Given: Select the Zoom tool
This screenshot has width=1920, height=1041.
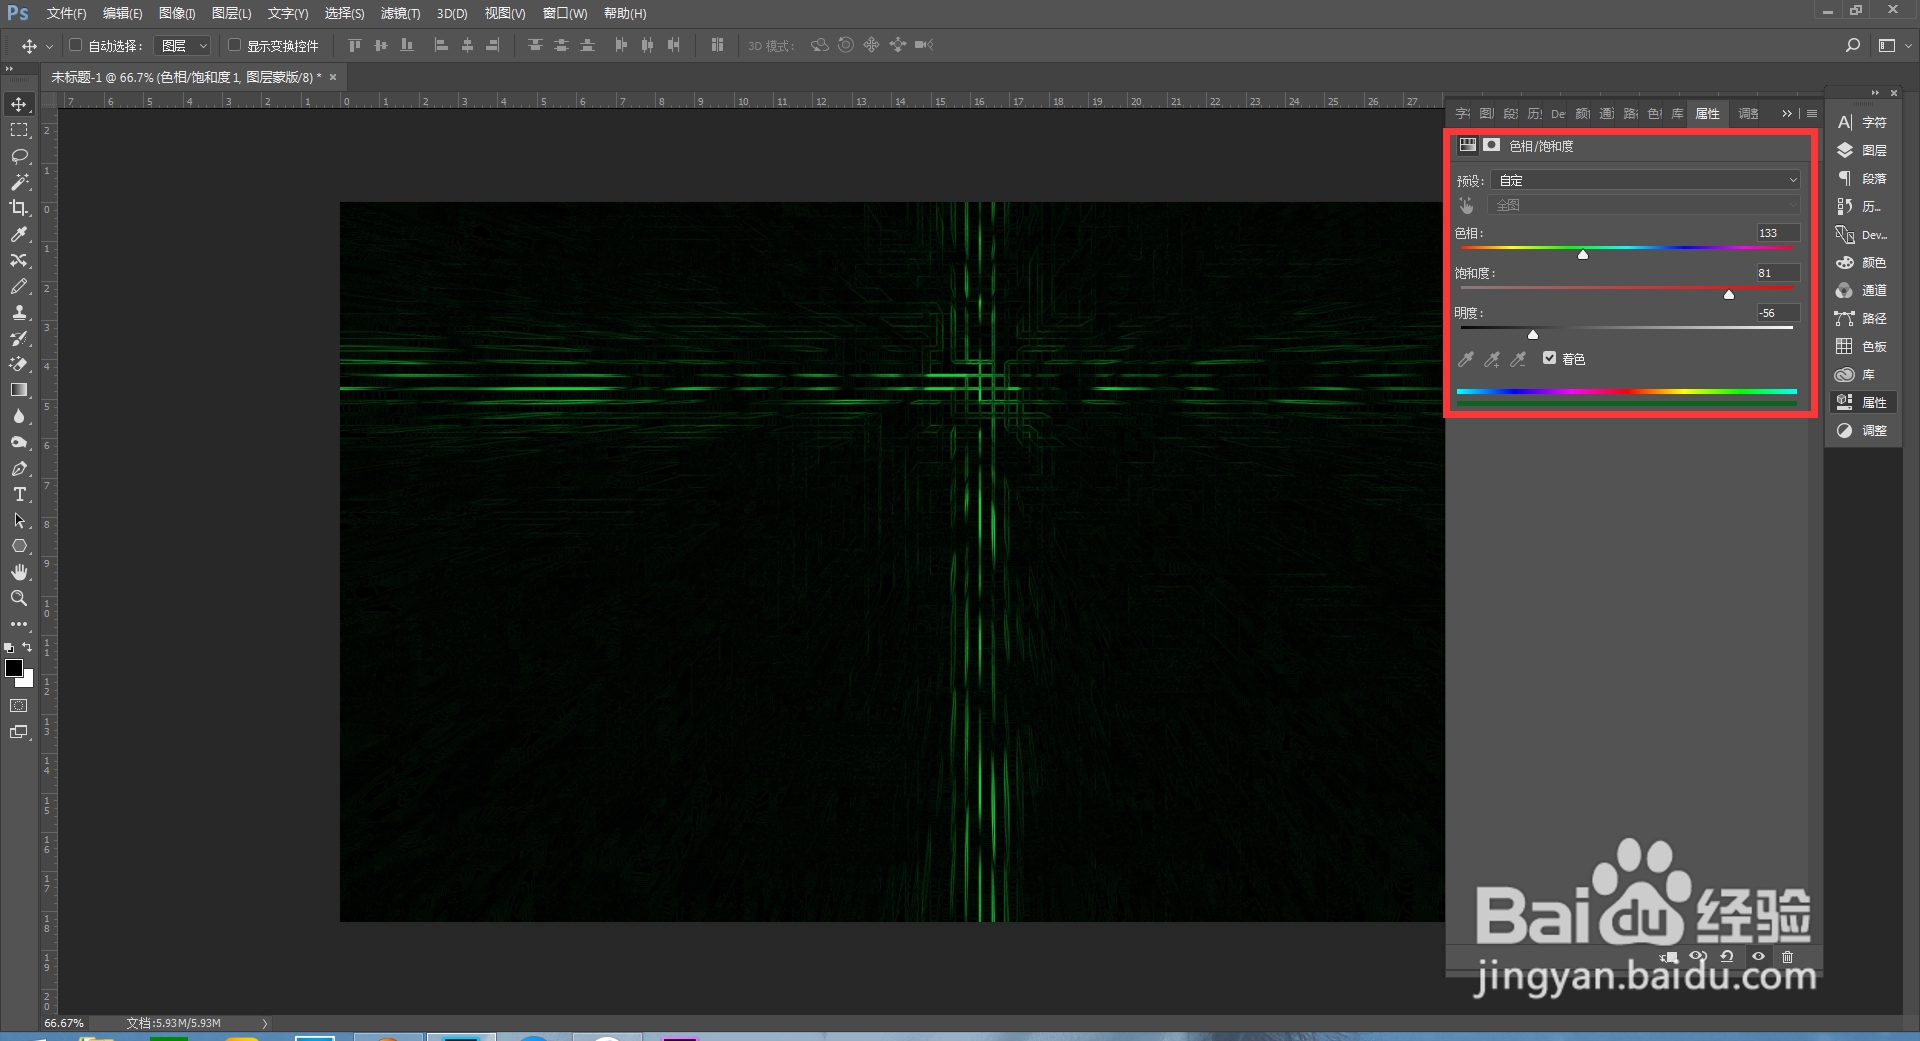Looking at the screenshot, I should point(19,598).
